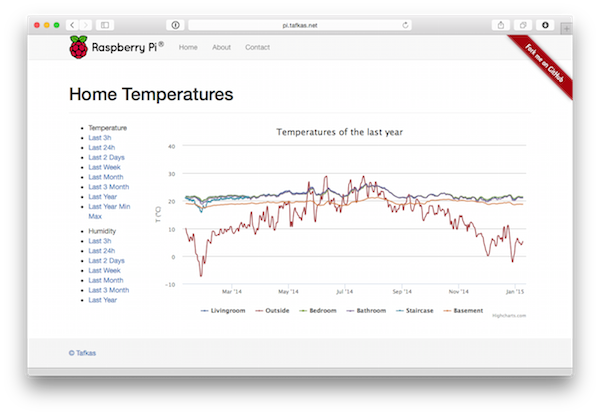This screenshot has width=600, height=415.
Task: Open the downloads icon in Safari toolbar
Action: [x=545, y=25]
